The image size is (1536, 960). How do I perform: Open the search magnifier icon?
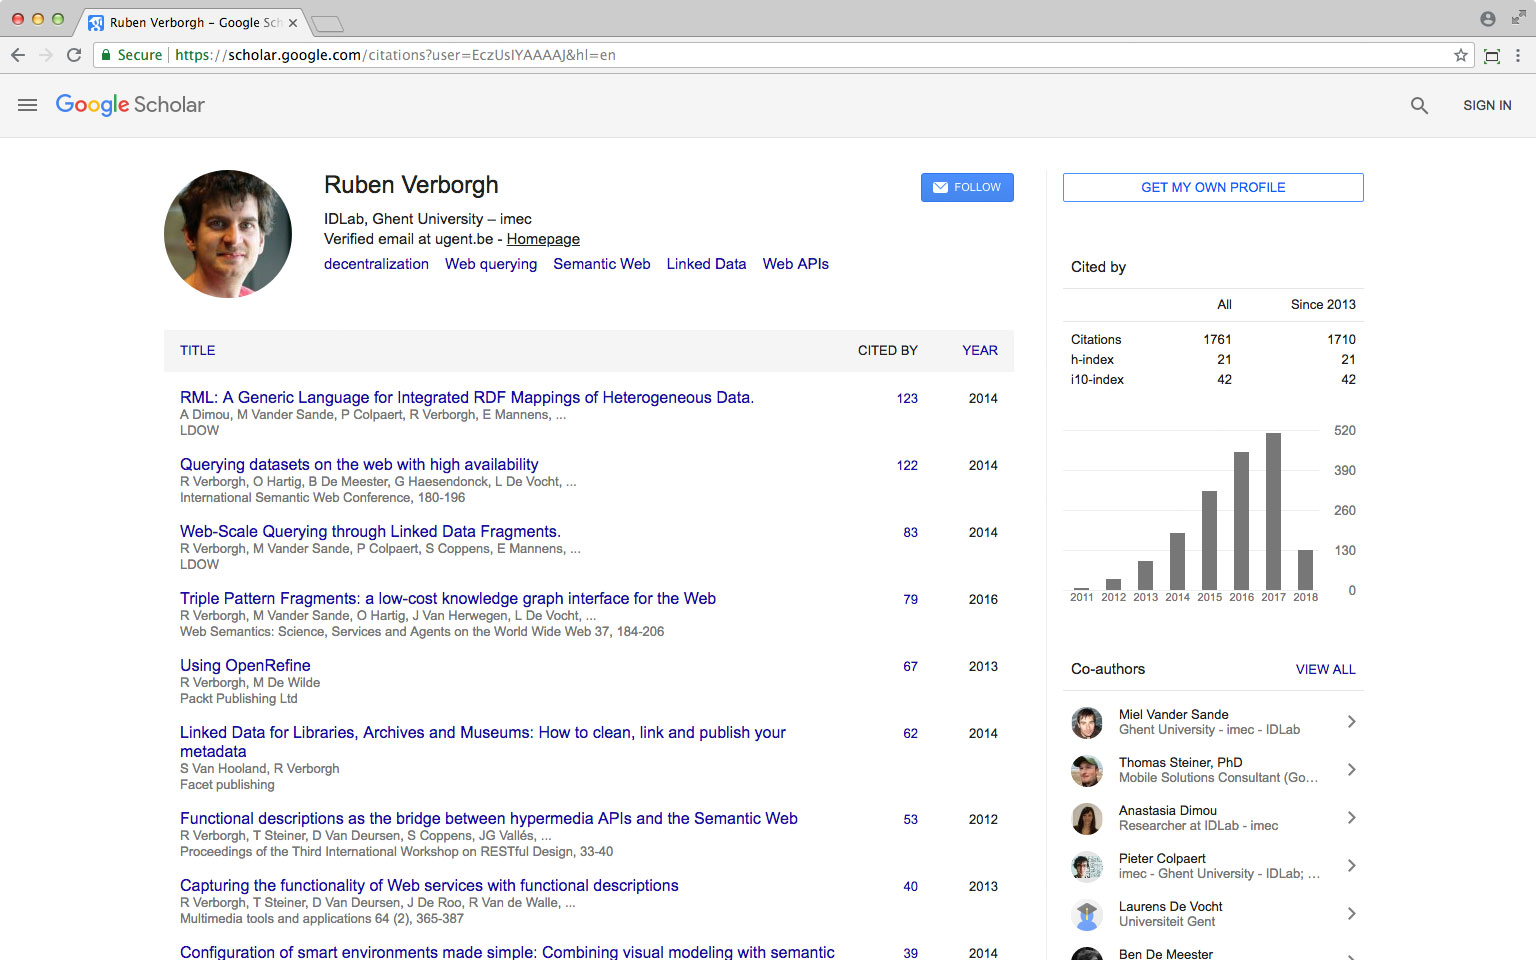click(1419, 105)
